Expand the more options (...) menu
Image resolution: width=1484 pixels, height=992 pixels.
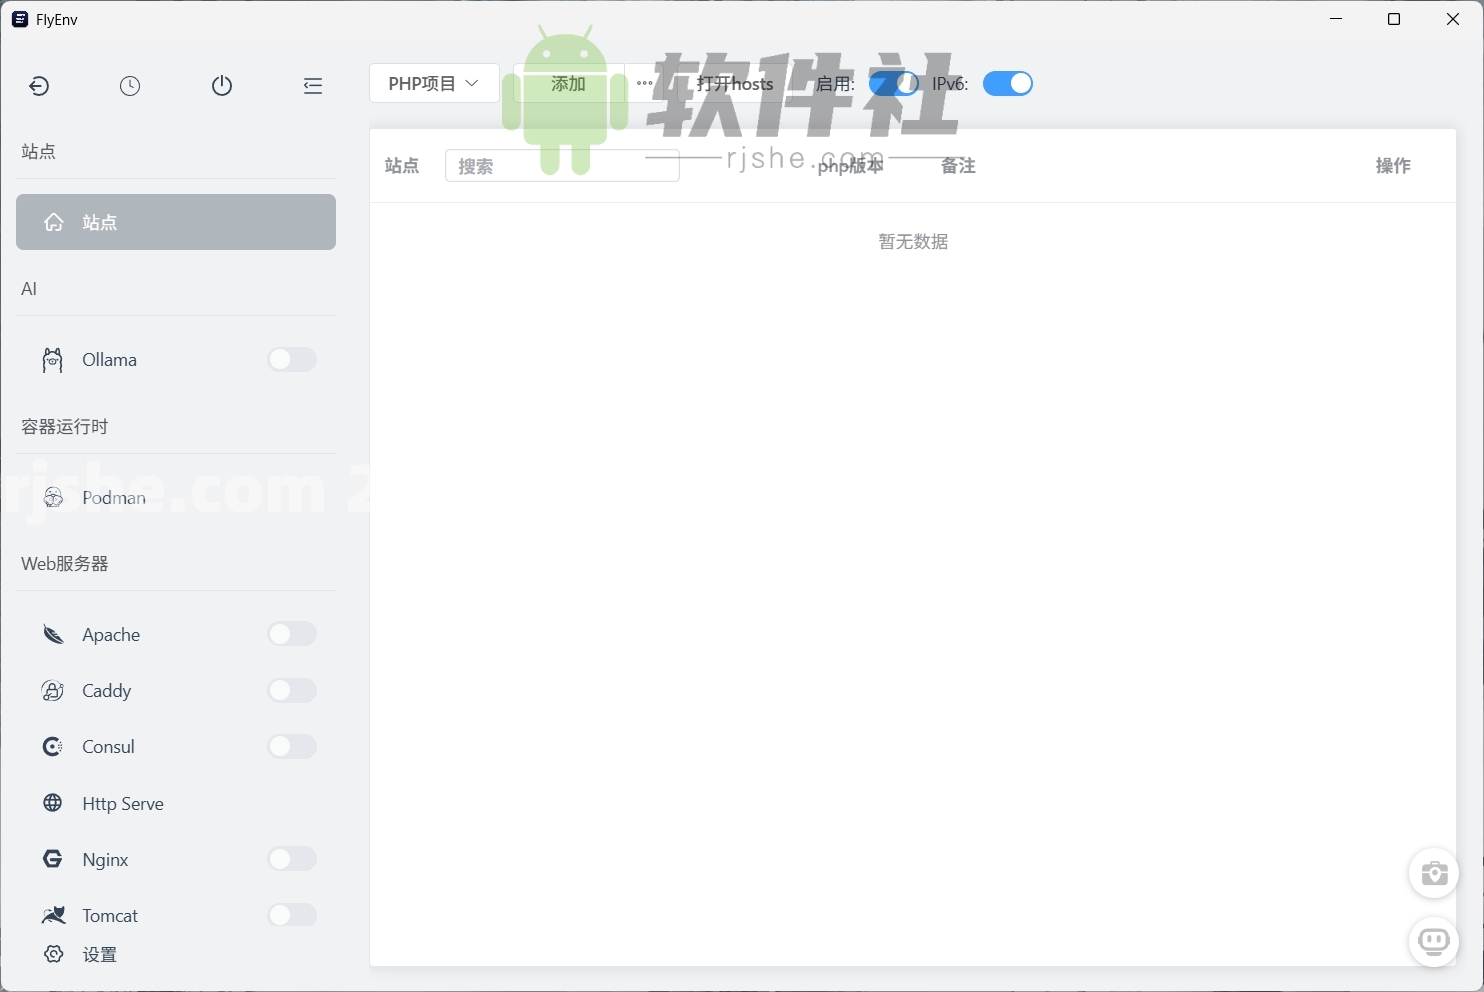[644, 83]
